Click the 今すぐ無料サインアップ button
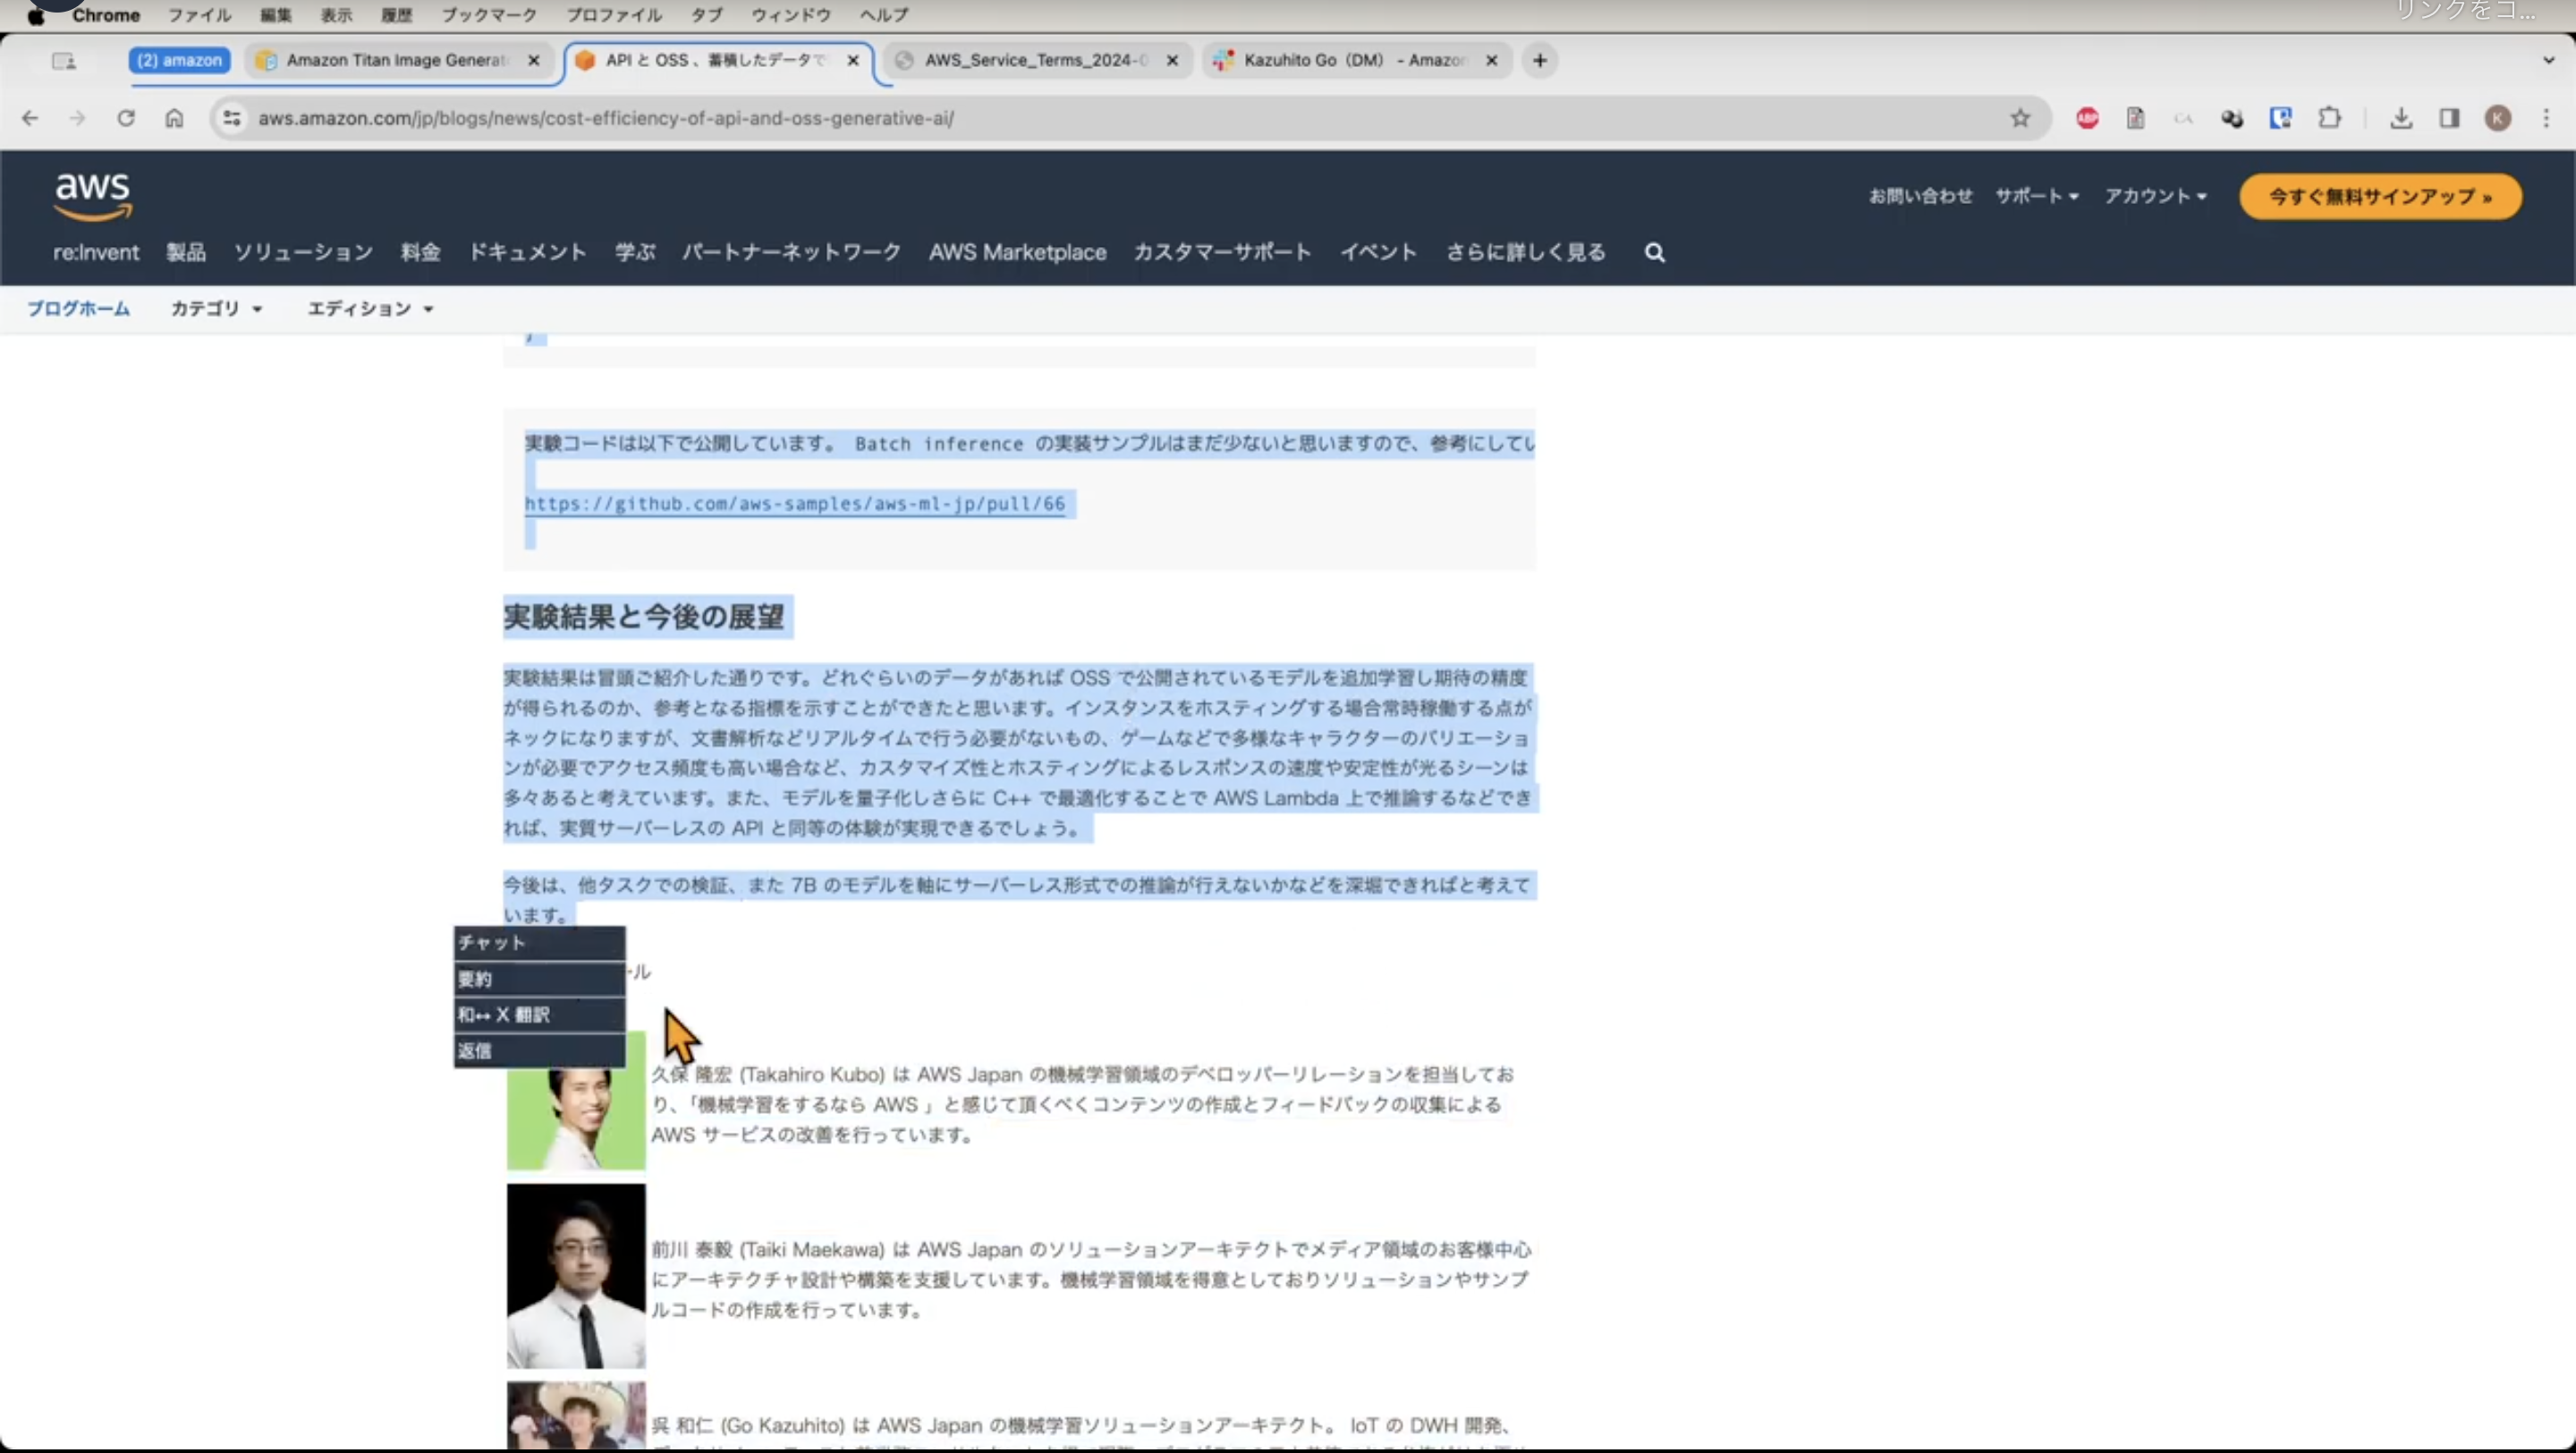Screen dimensions: 2576x1453 [x=2380, y=196]
